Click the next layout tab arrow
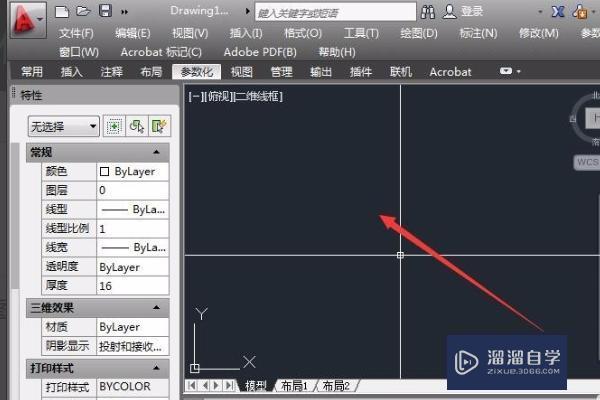 pos(217,385)
